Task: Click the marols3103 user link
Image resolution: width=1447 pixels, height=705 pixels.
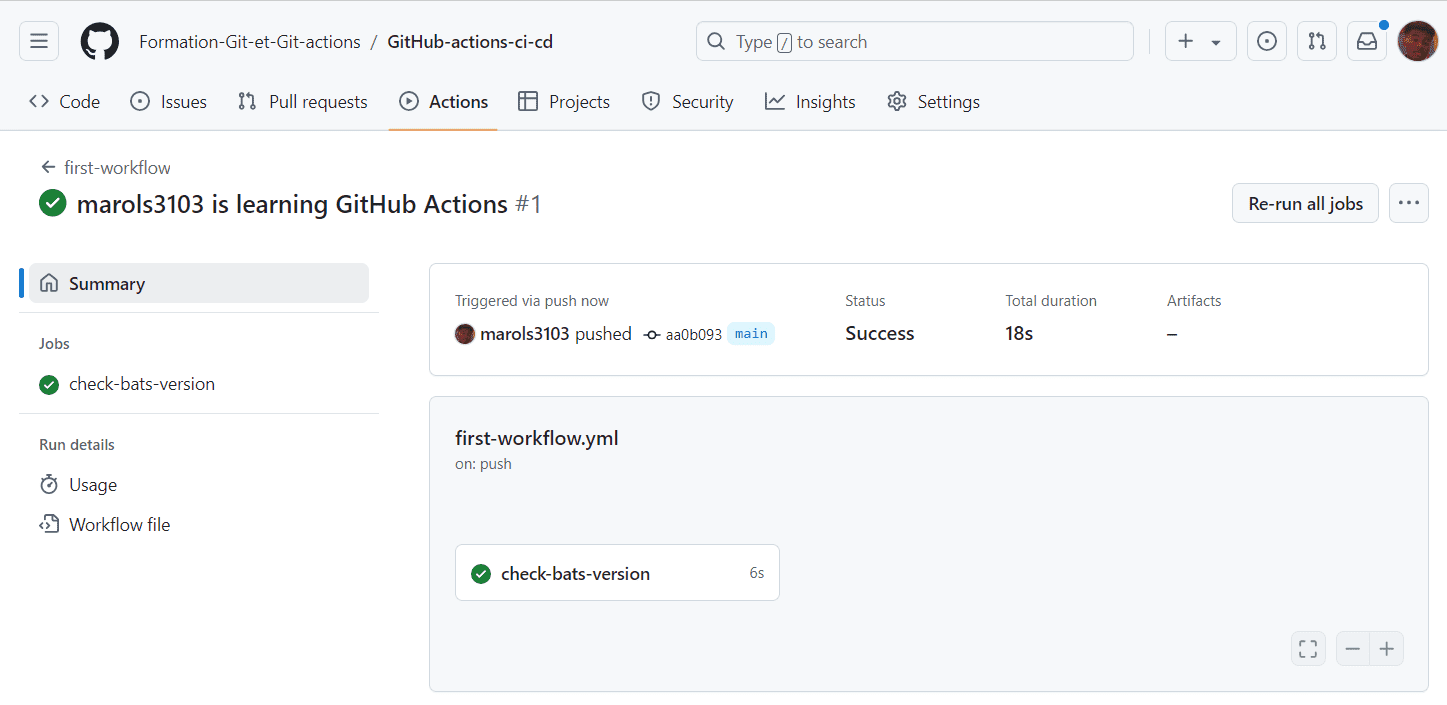Action: tap(525, 334)
